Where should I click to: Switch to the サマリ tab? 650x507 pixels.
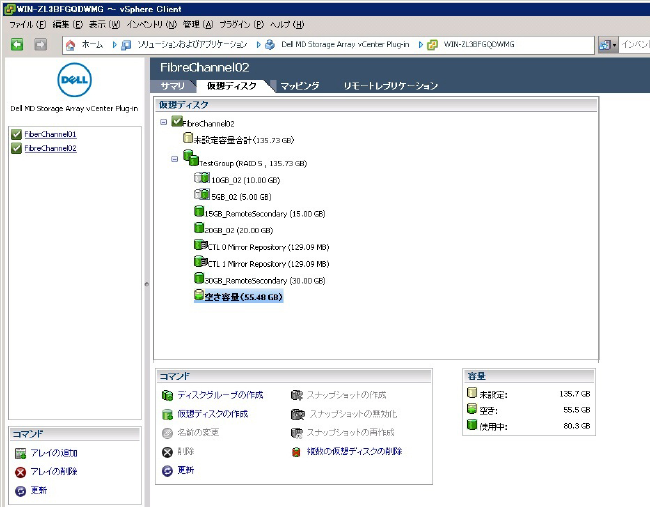tap(172, 86)
